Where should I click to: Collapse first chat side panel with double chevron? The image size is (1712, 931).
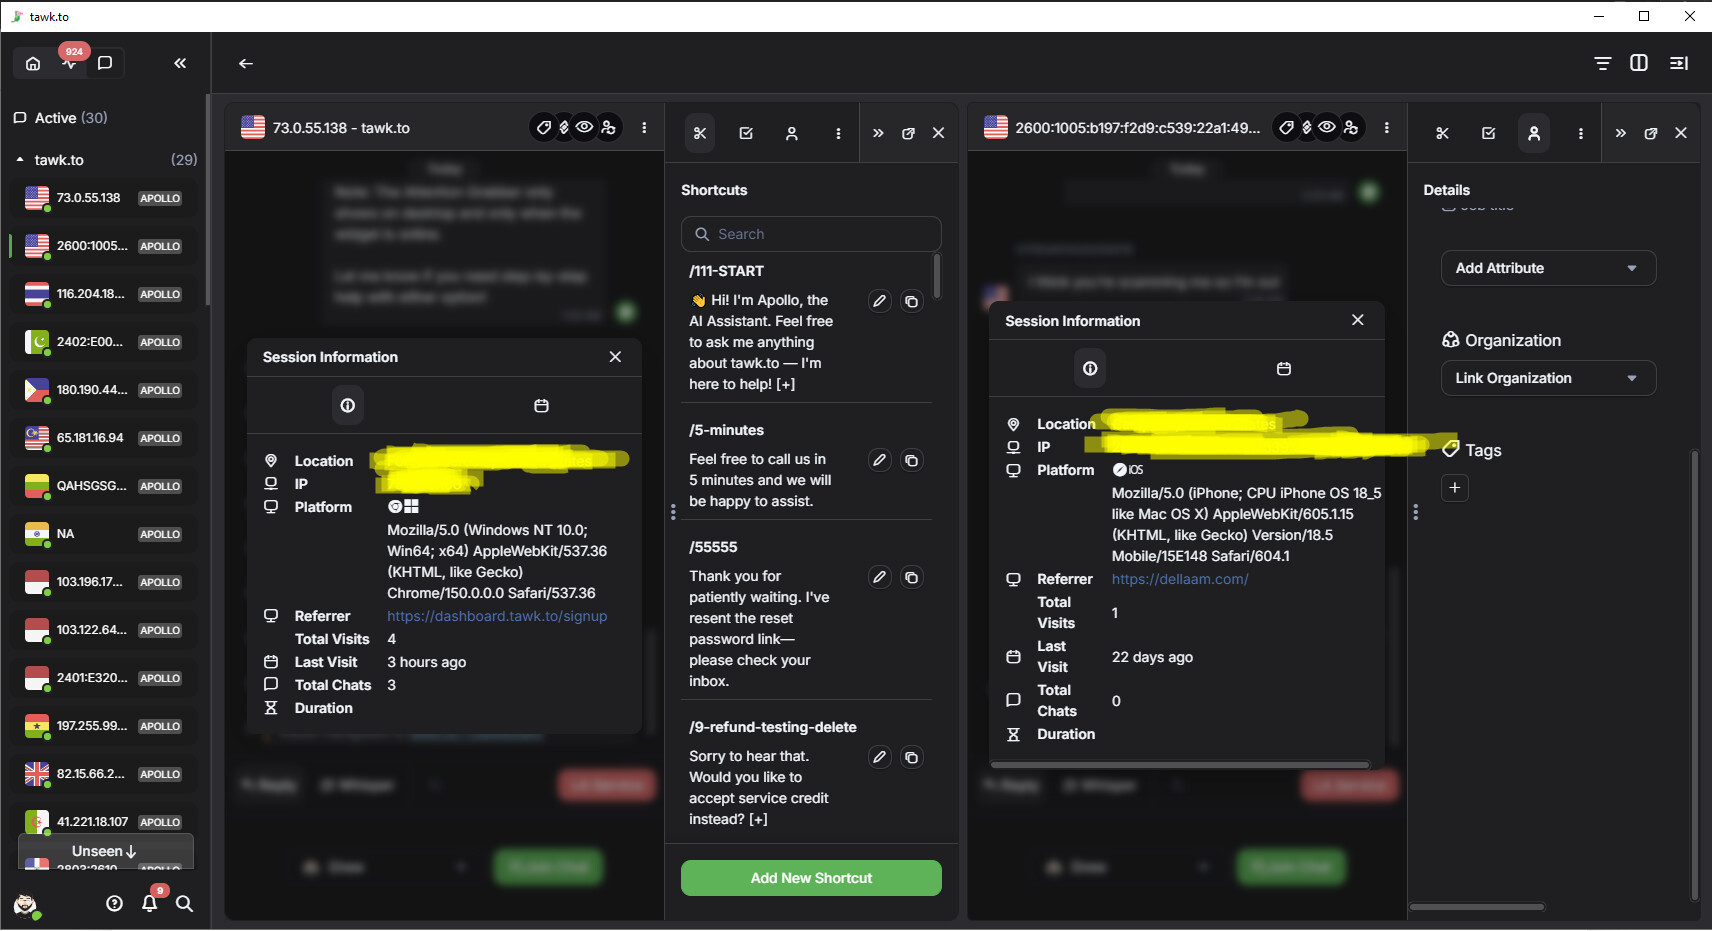click(x=878, y=133)
